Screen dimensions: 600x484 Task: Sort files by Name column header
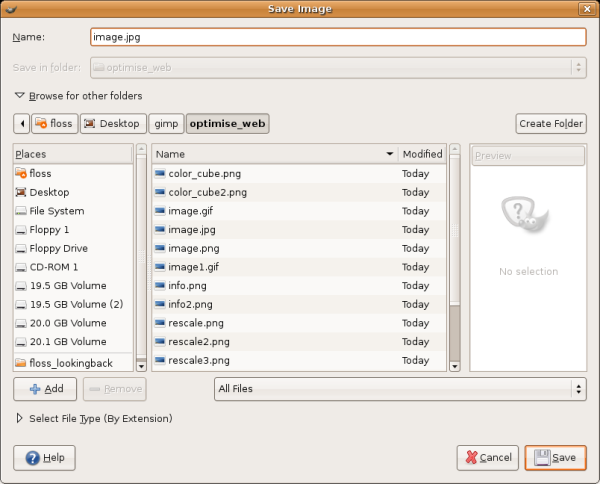click(x=270, y=154)
